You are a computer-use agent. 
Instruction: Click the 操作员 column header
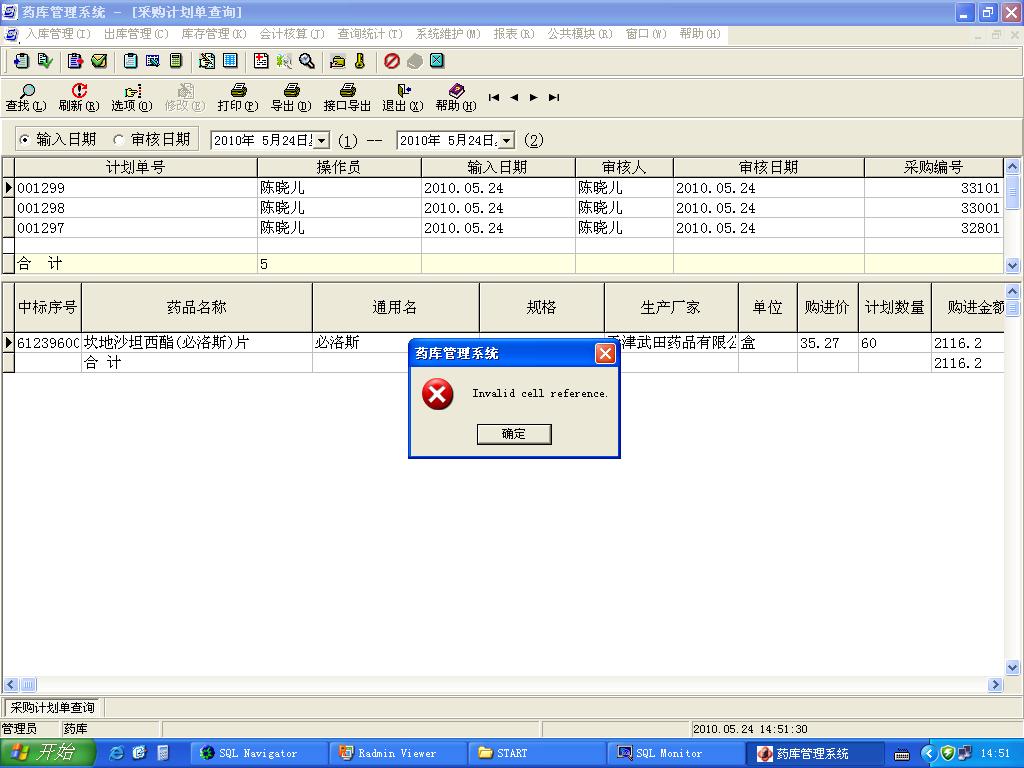point(339,167)
